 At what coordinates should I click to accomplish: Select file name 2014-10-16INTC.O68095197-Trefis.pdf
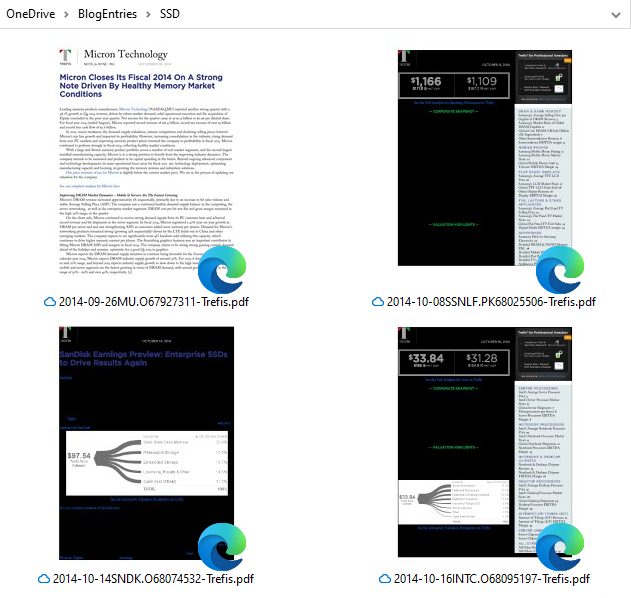tap(492, 579)
